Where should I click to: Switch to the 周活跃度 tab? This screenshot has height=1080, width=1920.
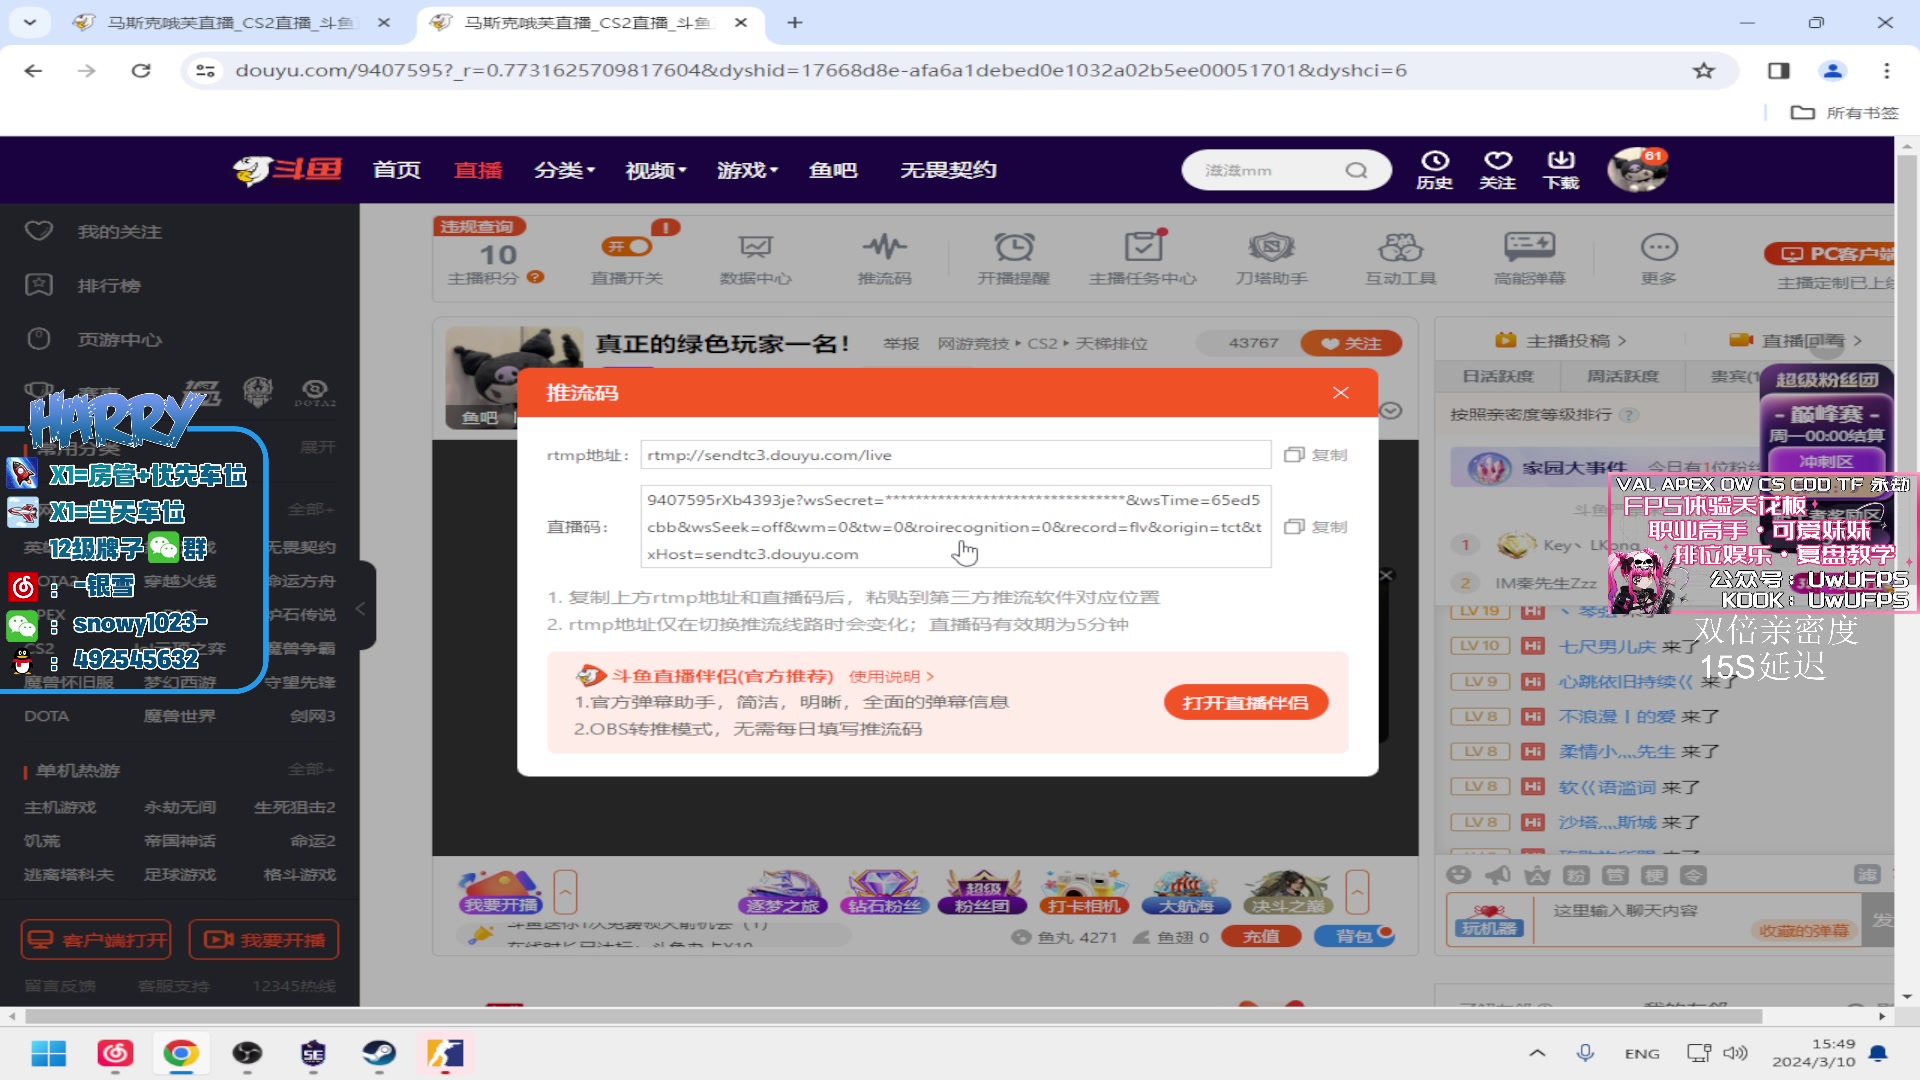pos(1622,377)
